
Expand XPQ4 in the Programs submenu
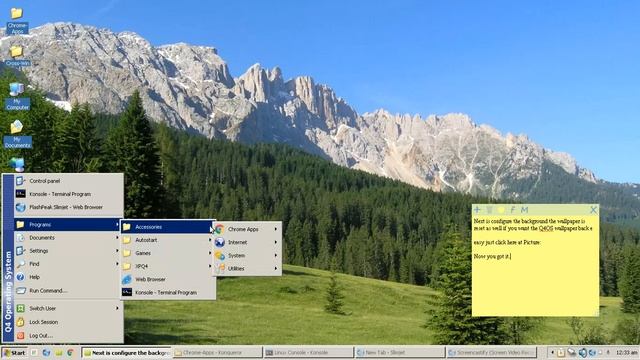click(x=168, y=266)
